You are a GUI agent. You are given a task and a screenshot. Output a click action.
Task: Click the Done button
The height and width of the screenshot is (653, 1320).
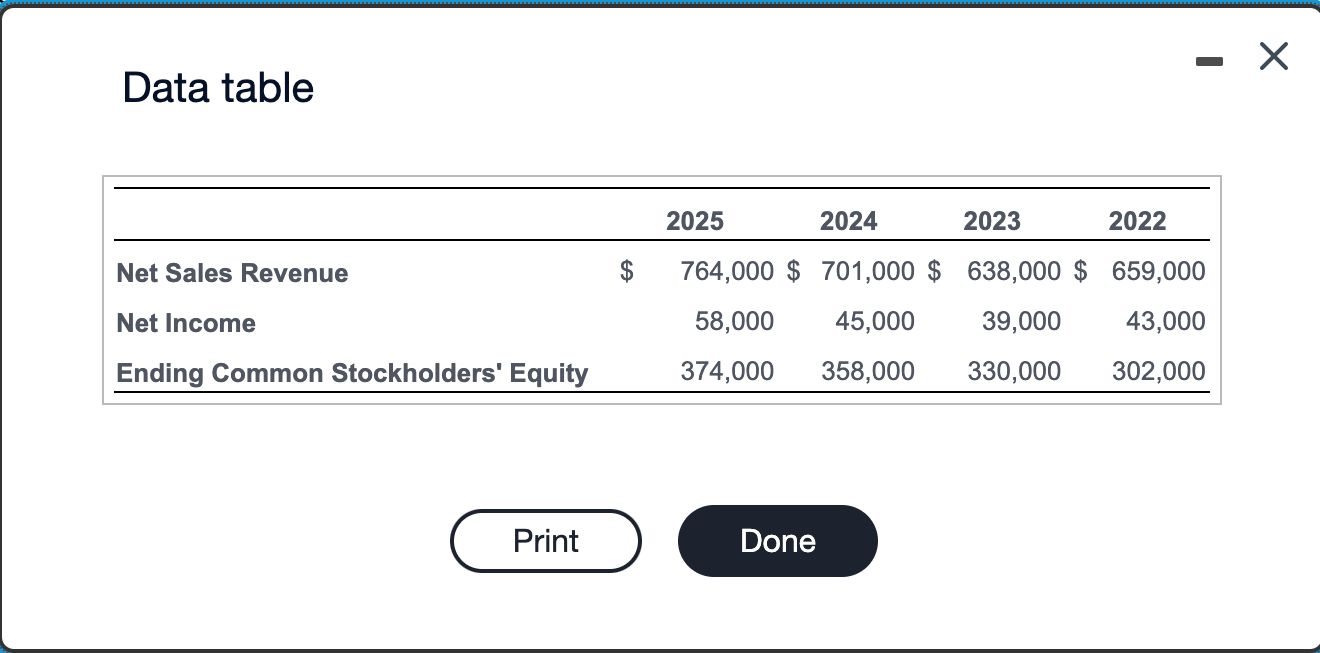pyautogui.click(x=777, y=540)
